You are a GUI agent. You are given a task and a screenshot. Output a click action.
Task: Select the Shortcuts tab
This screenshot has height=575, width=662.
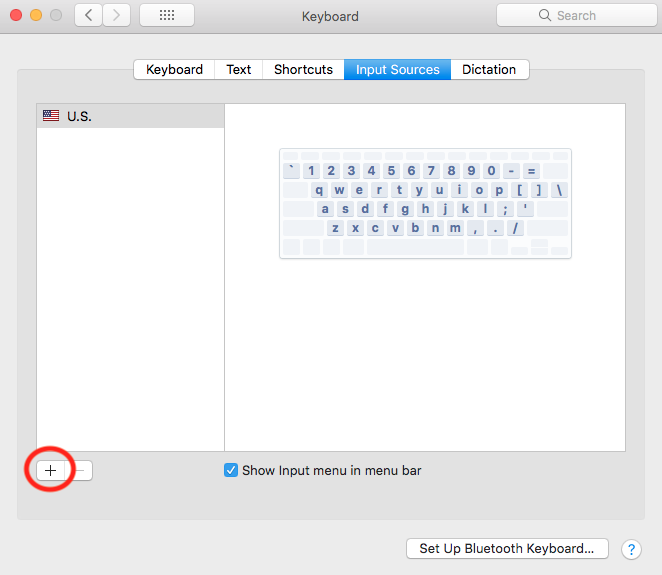coord(303,70)
